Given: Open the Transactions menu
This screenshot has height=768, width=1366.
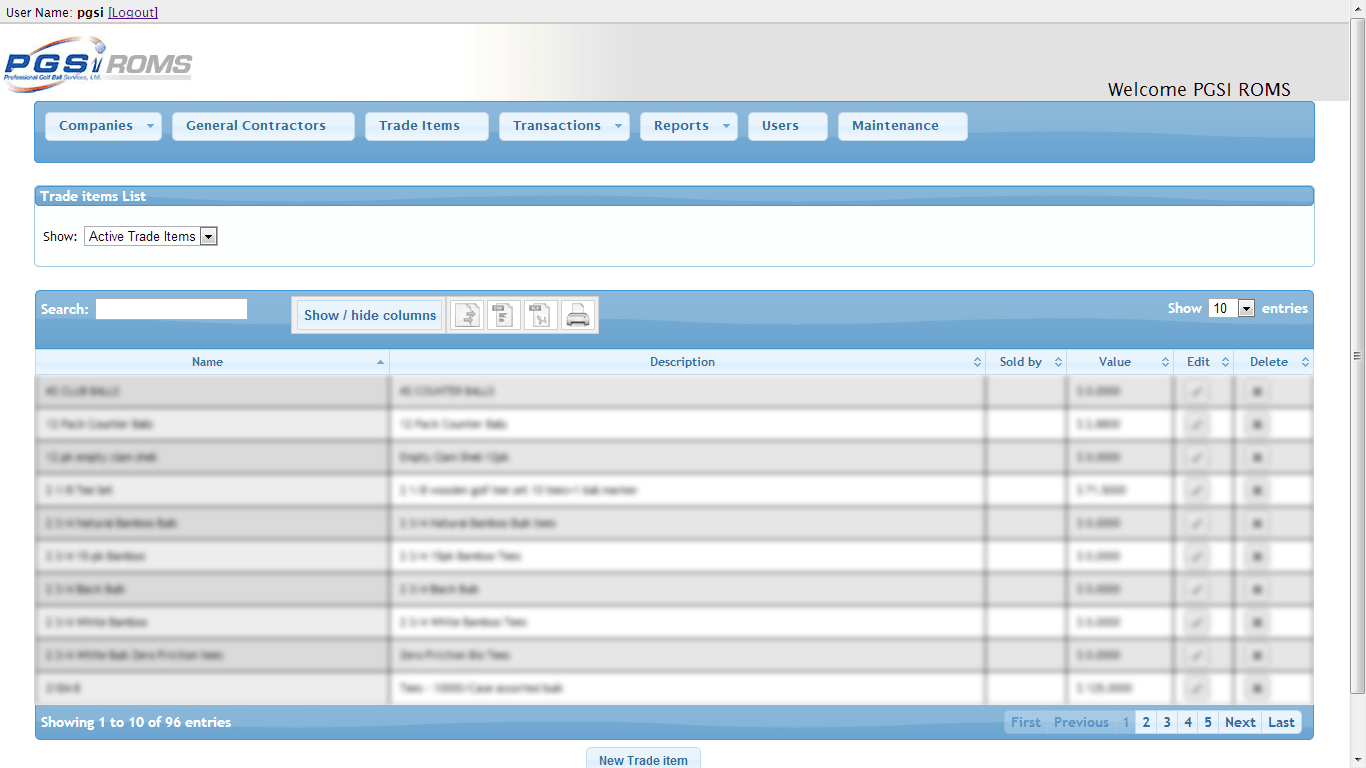Looking at the screenshot, I should pos(557,126).
